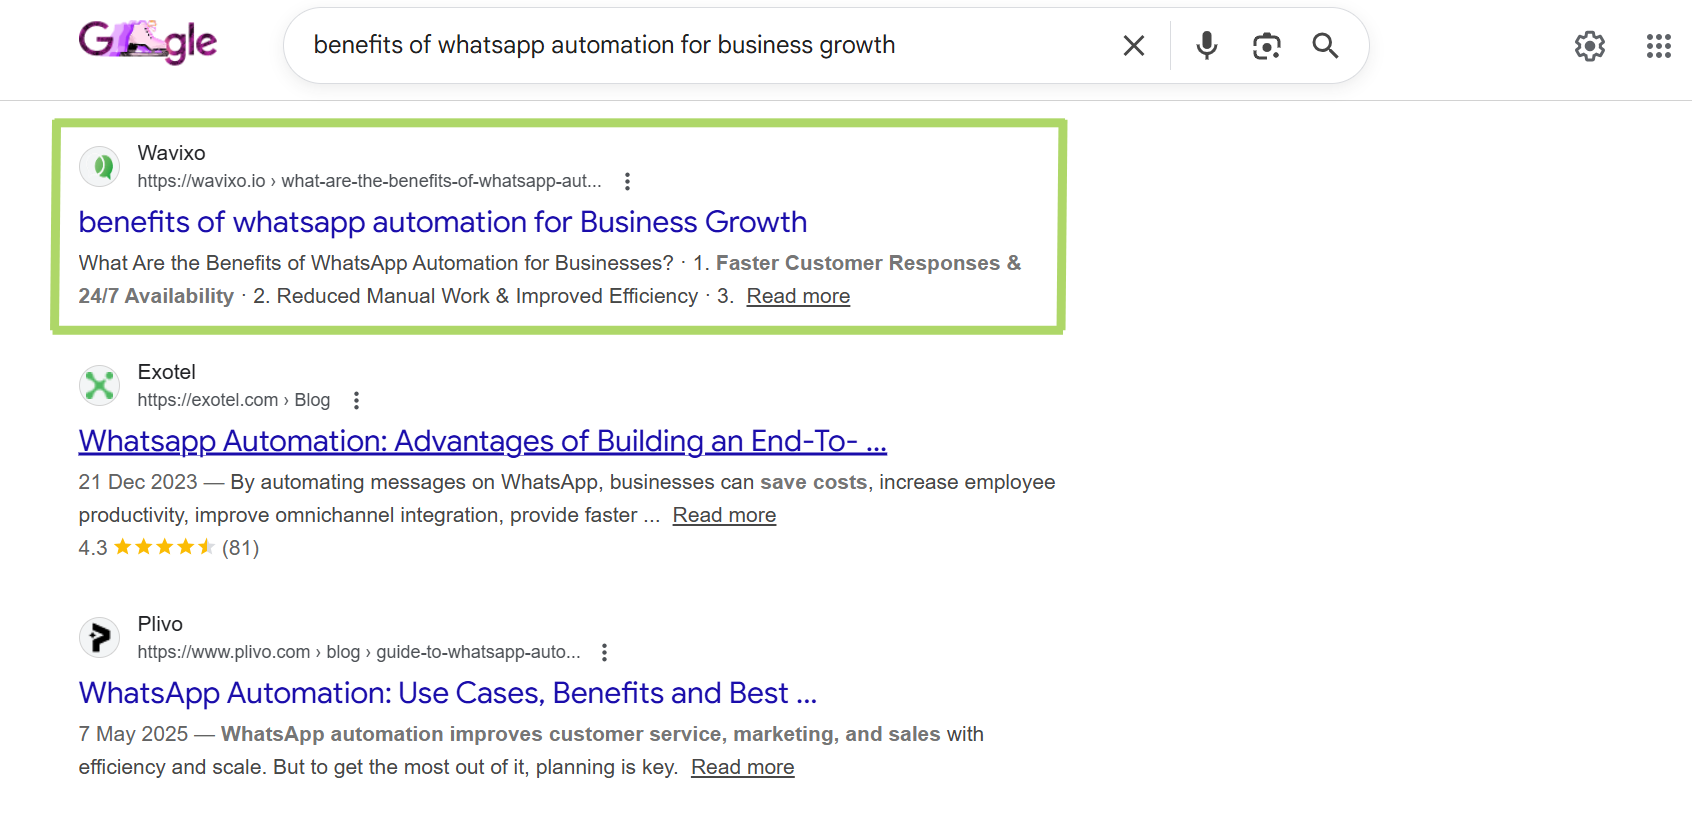Viewport: 1692px width, 832px height.
Task: Click the Exotel site favicon
Action: point(100,386)
